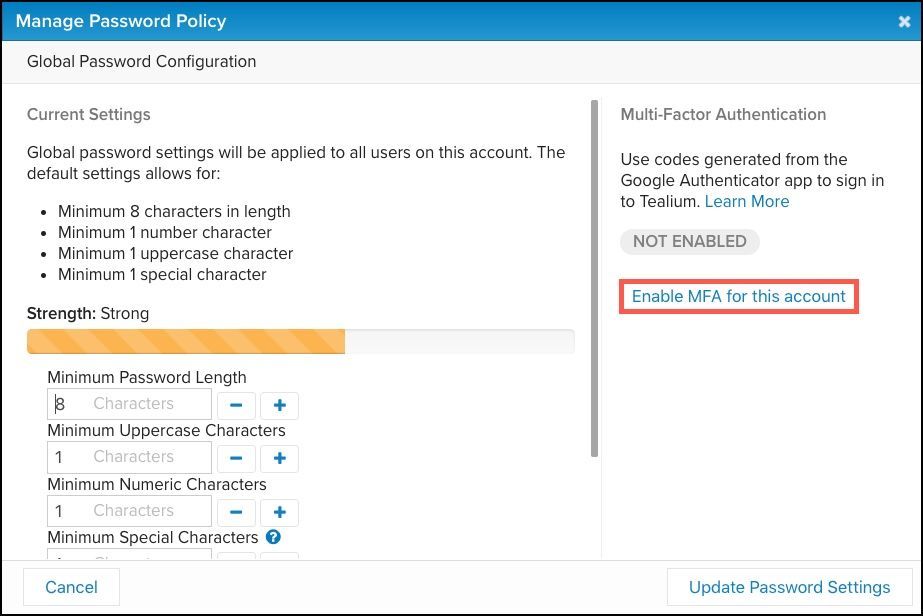Image resolution: width=923 pixels, height=616 pixels.
Task: Focus the Minimum Password Length field
Action: (129, 404)
